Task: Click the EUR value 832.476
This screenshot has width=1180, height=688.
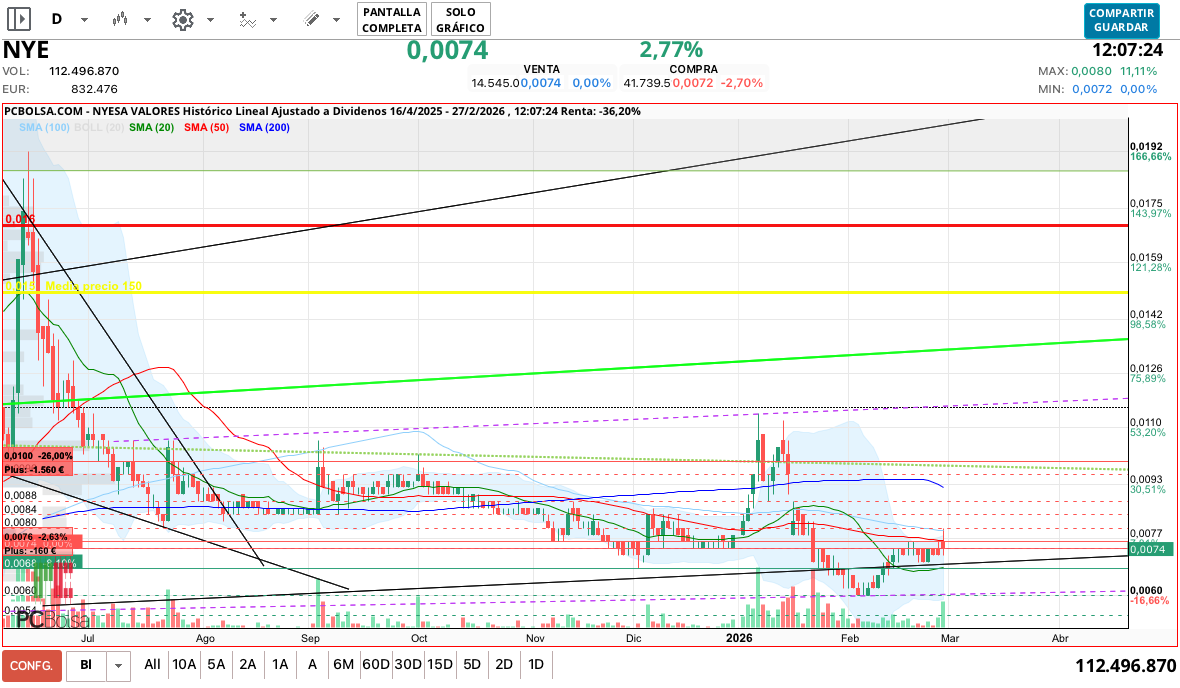Action: (94, 89)
